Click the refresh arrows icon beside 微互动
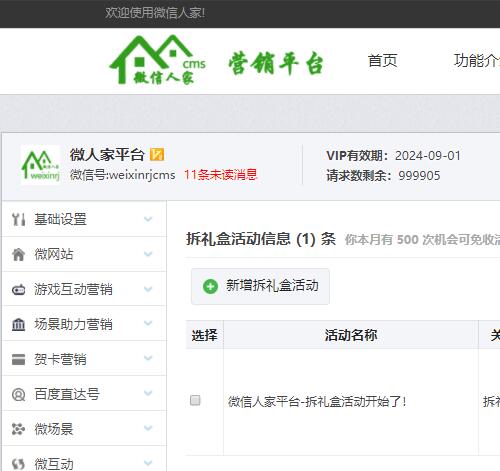This screenshot has width=500, height=471. tap(18, 464)
